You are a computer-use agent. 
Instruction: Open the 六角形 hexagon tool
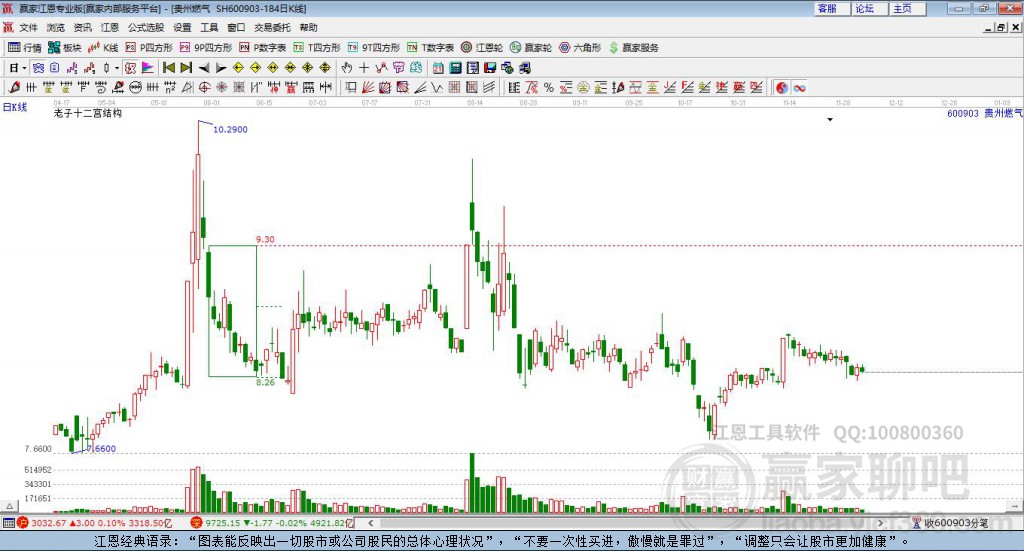(580, 48)
